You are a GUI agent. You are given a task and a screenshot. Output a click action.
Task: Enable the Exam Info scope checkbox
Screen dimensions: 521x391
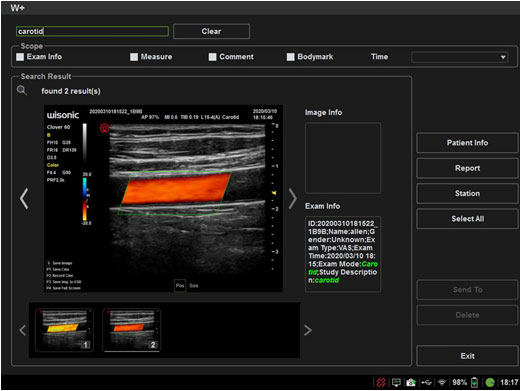pyautogui.click(x=20, y=57)
